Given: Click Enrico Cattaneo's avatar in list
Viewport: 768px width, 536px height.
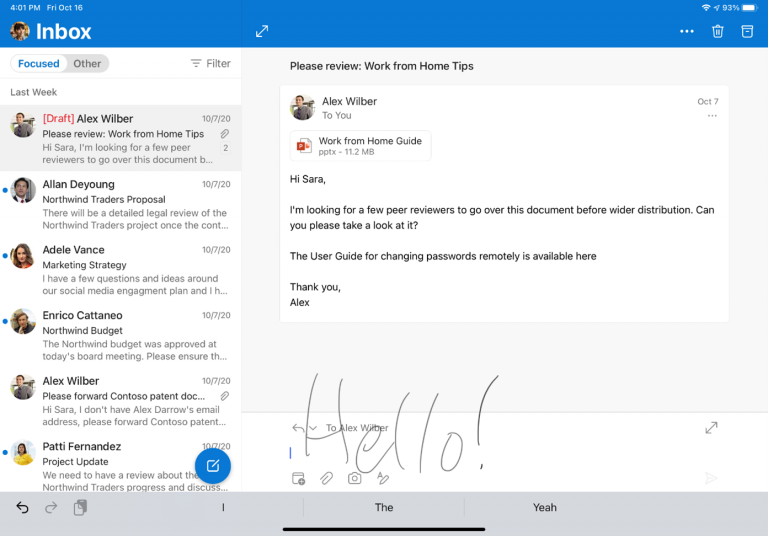Looking at the screenshot, I should [x=23, y=321].
